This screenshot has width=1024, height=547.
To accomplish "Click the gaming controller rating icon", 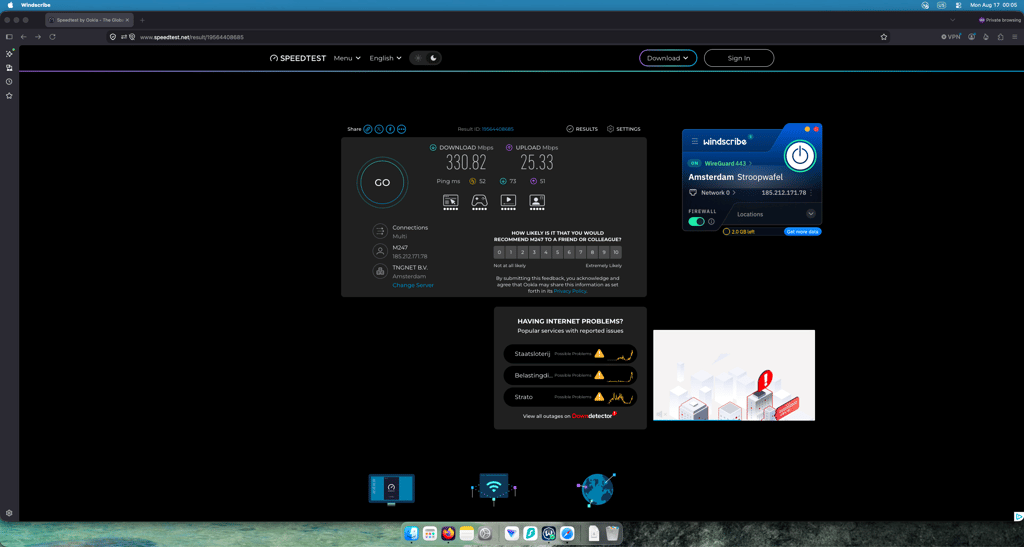I will [x=479, y=200].
